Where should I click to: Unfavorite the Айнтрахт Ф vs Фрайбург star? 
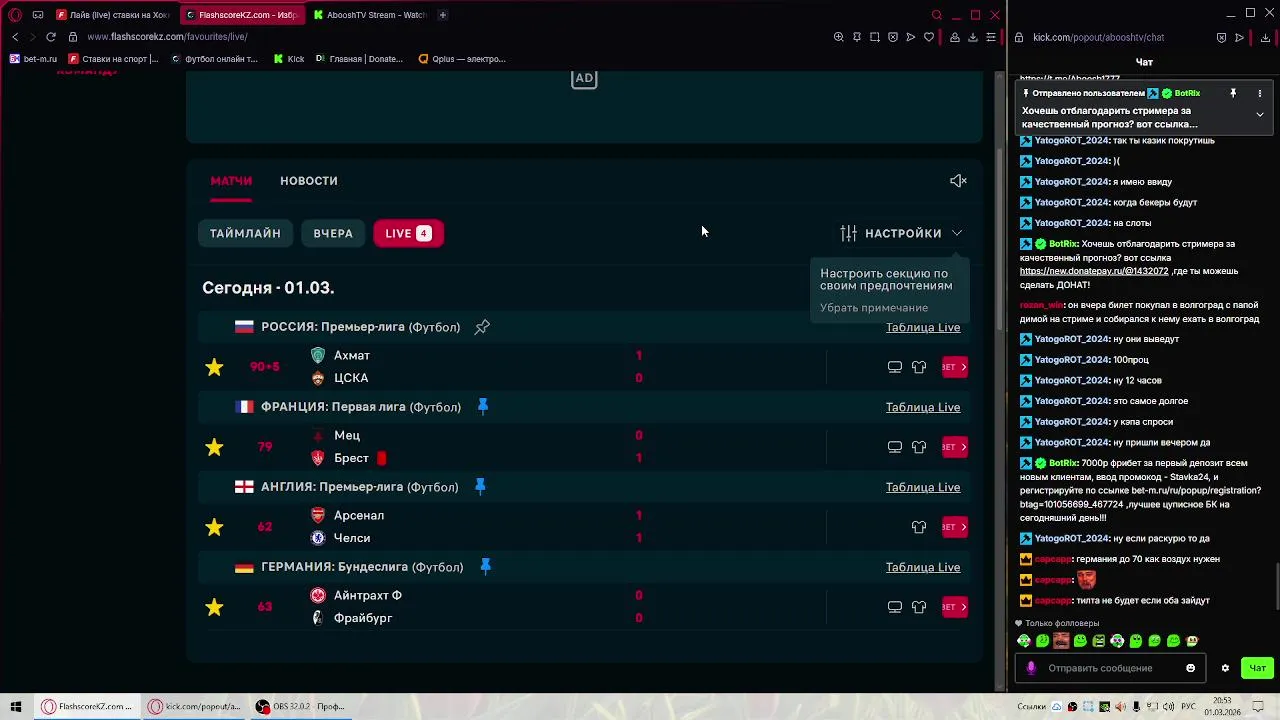pos(214,607)
